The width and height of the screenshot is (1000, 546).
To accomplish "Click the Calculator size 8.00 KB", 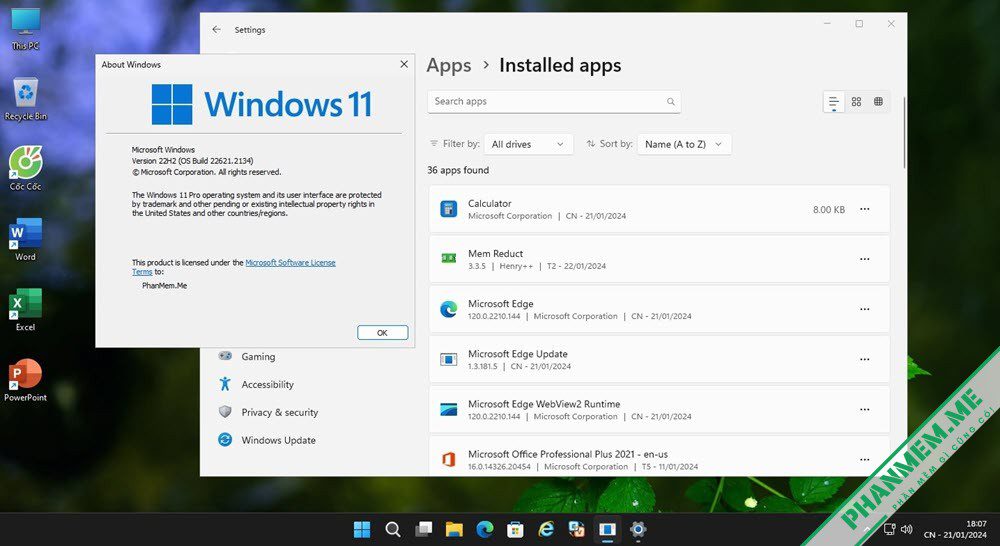I will click(828, 209).
